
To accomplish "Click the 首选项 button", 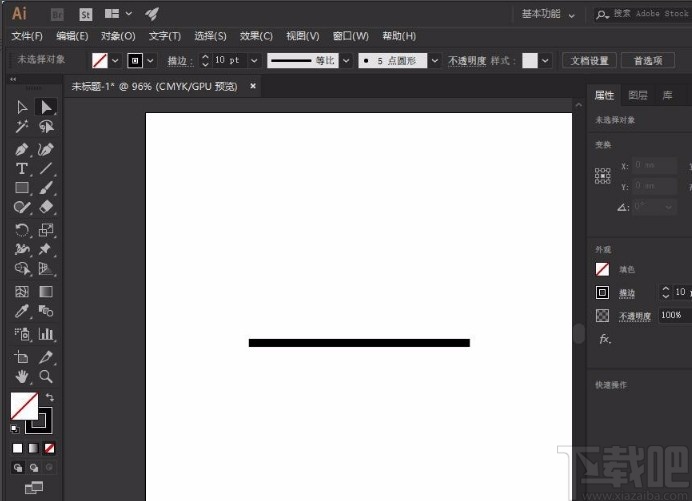I will tap(647, 60).
